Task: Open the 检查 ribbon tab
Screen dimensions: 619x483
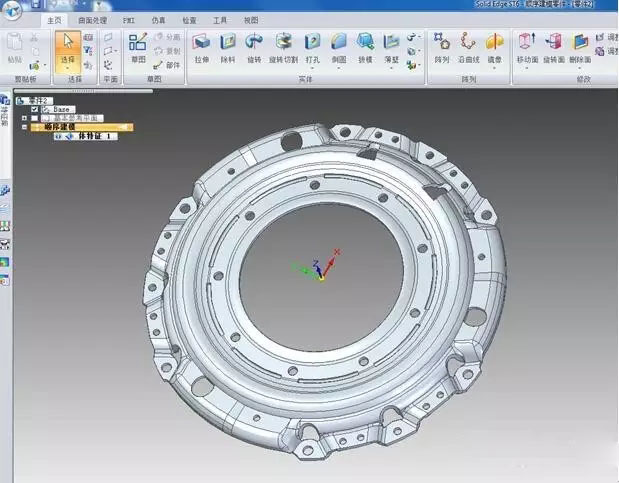Action: pyautogui.click(x=189, y=19)
